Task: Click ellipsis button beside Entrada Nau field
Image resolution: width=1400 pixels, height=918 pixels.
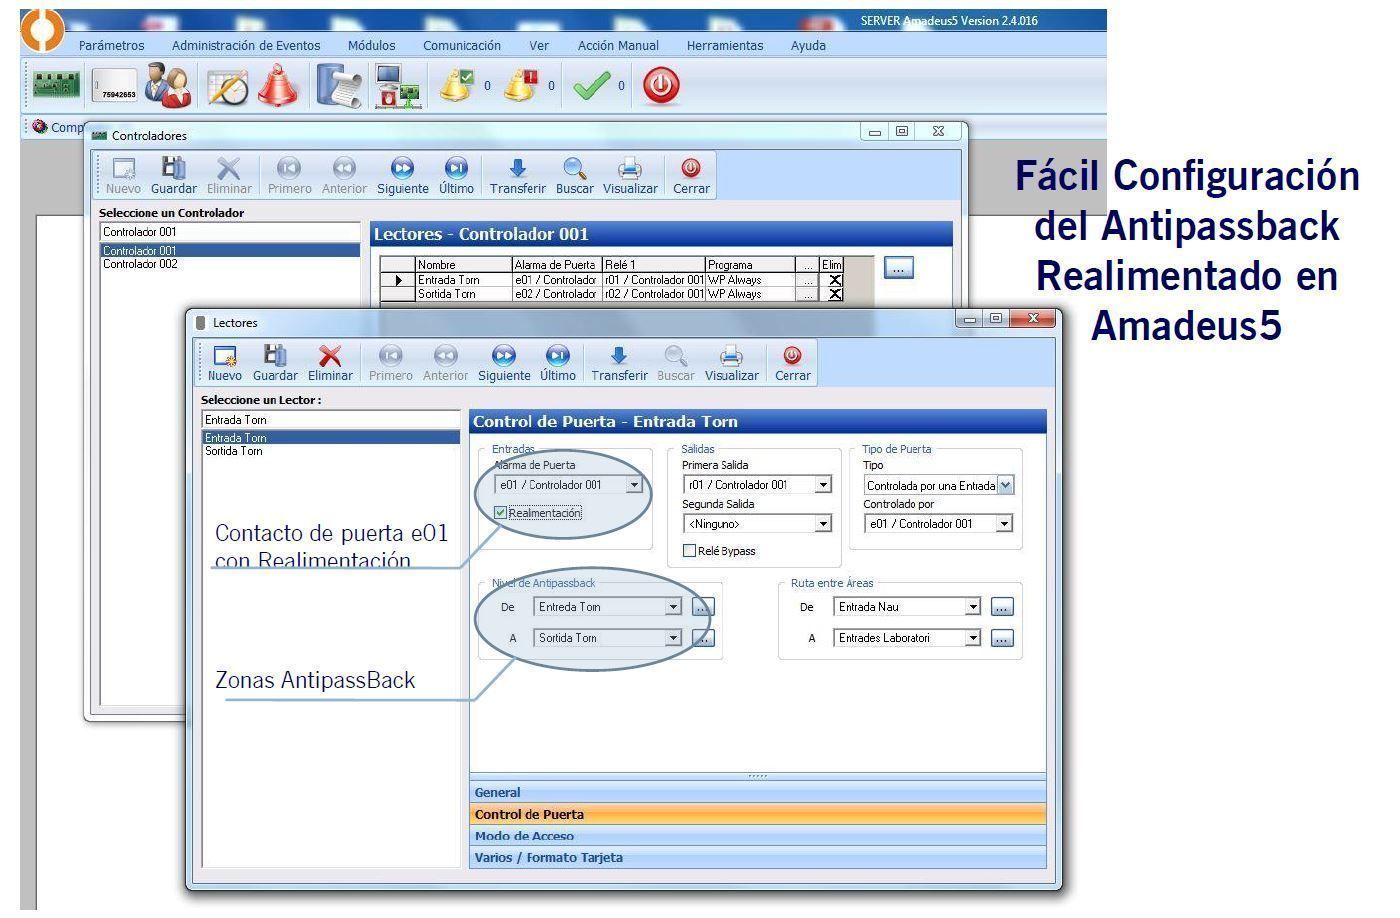Action: tap(1002, 607)
